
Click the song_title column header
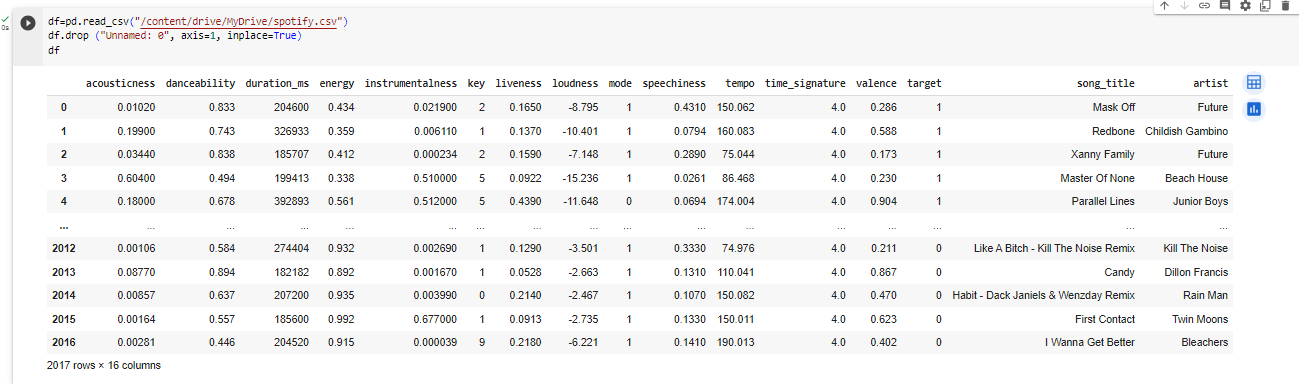click(x=1105, y=83)
